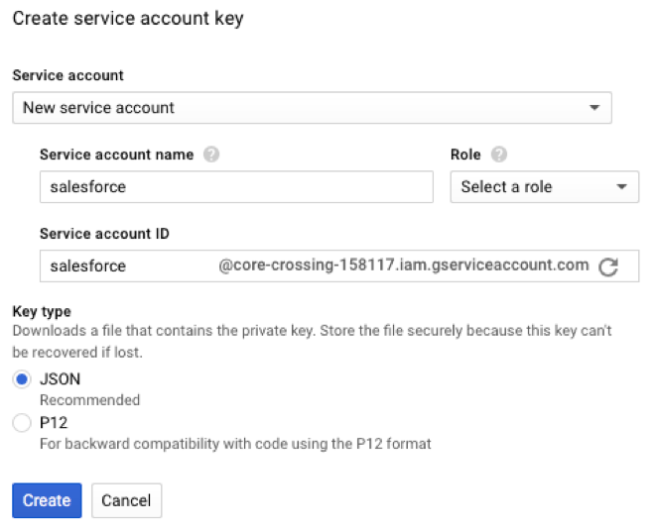Click the arrow on the Select a role dropdown
This screenshot has width=656, height=532.
[x=621, y=187]
